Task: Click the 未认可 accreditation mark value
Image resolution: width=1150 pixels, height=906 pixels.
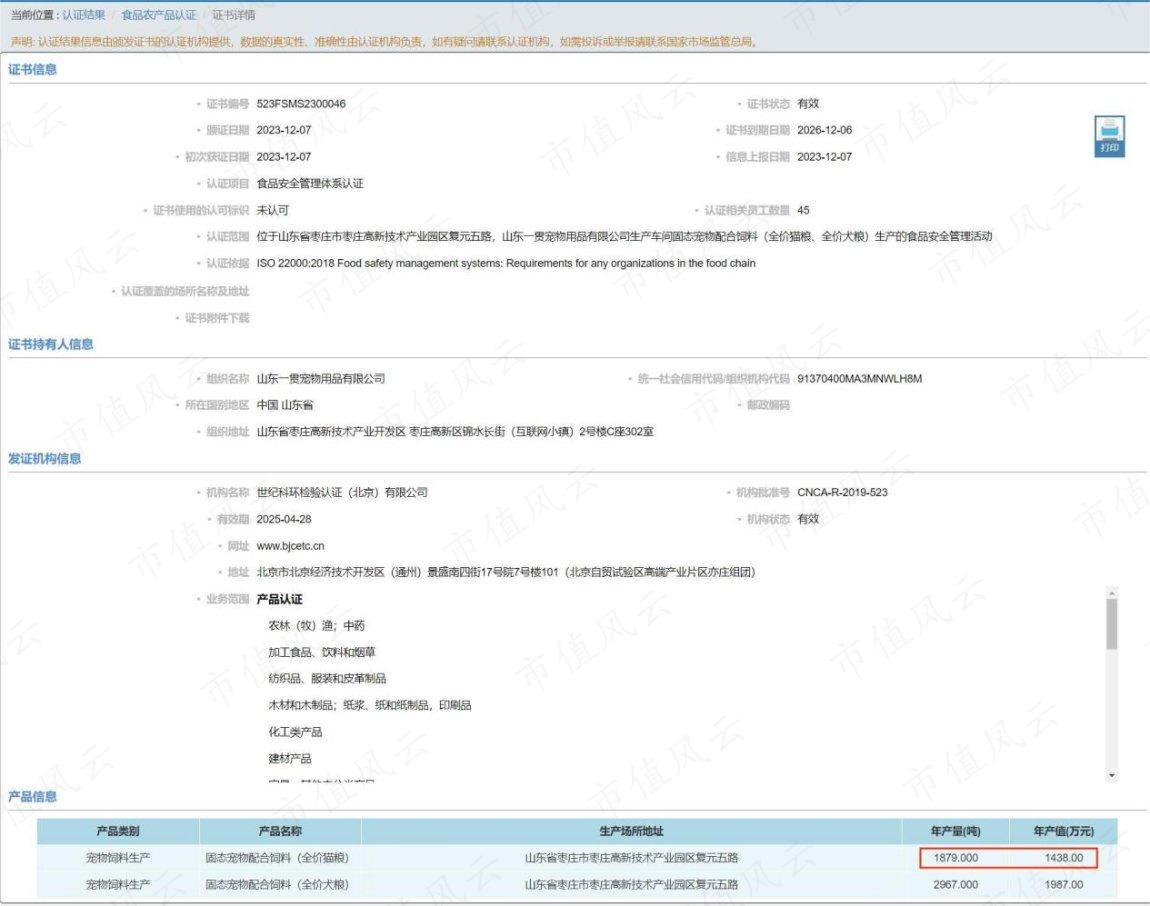Action: (x=273, y=211)
